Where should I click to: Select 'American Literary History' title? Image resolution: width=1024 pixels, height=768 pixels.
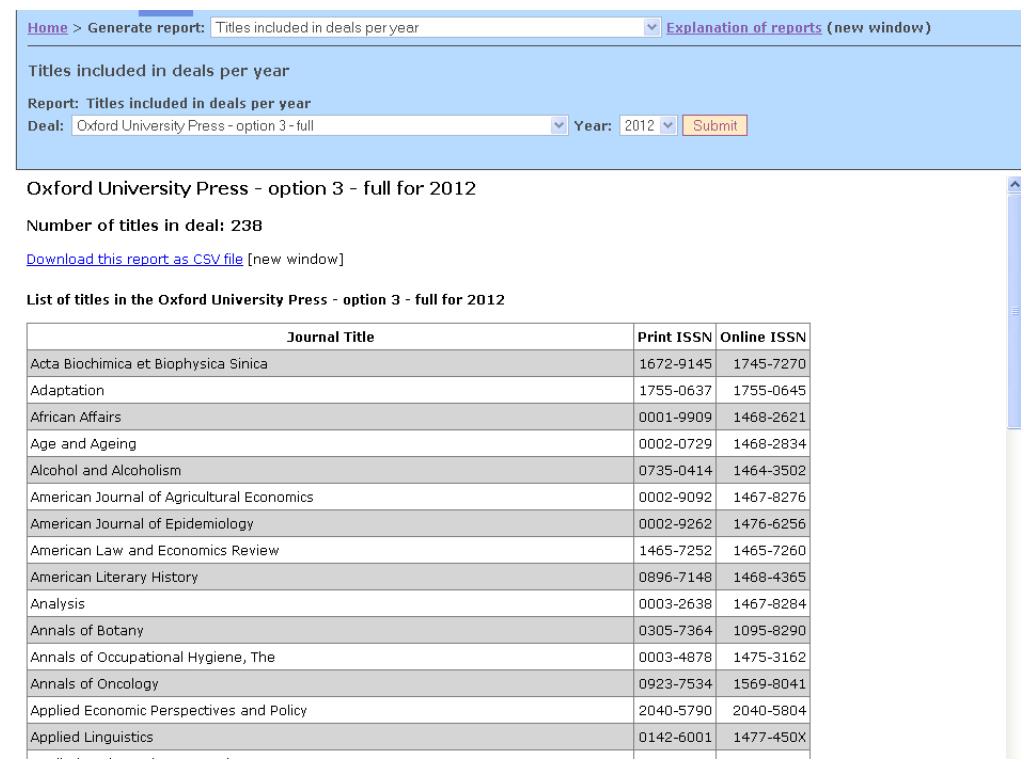(x=114, y=577)
